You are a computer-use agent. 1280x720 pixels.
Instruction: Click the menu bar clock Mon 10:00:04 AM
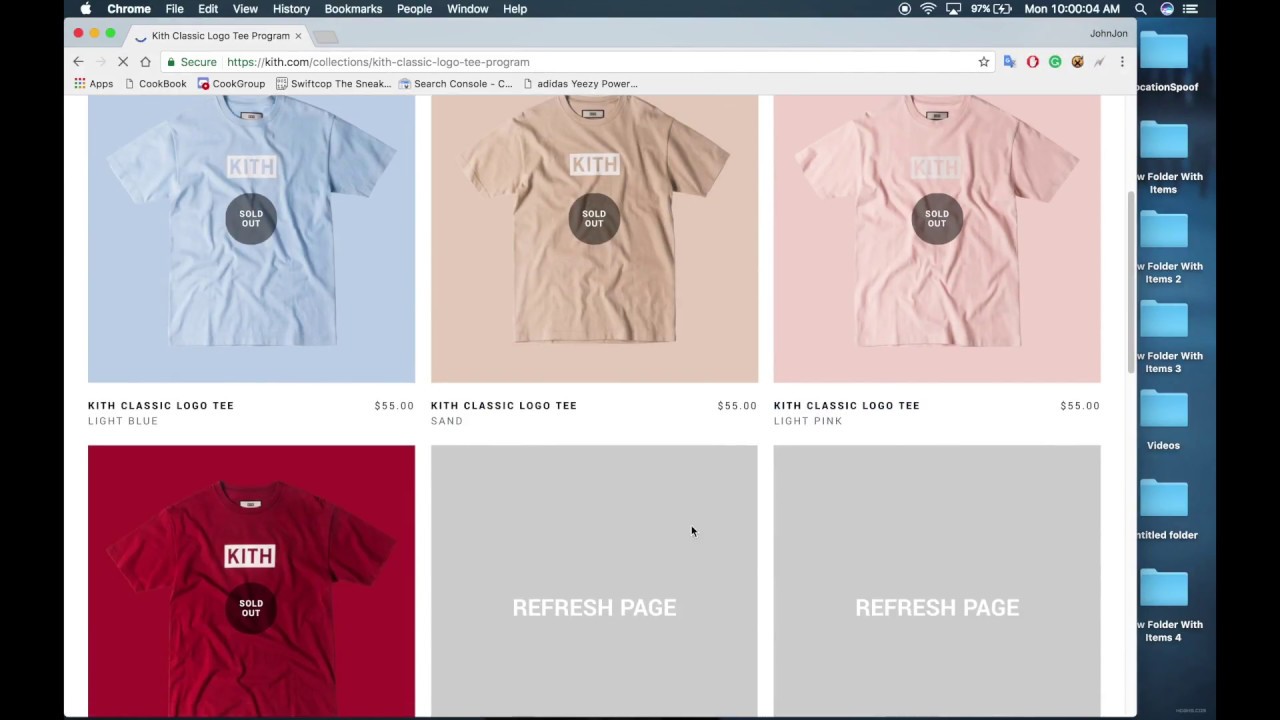click(1072, 9)
